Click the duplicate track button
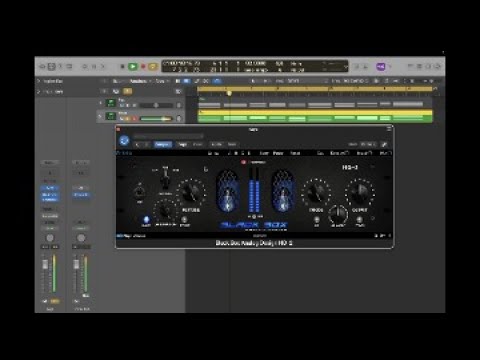The height and width of the screenshot is (360, 480). pos(116,91)
